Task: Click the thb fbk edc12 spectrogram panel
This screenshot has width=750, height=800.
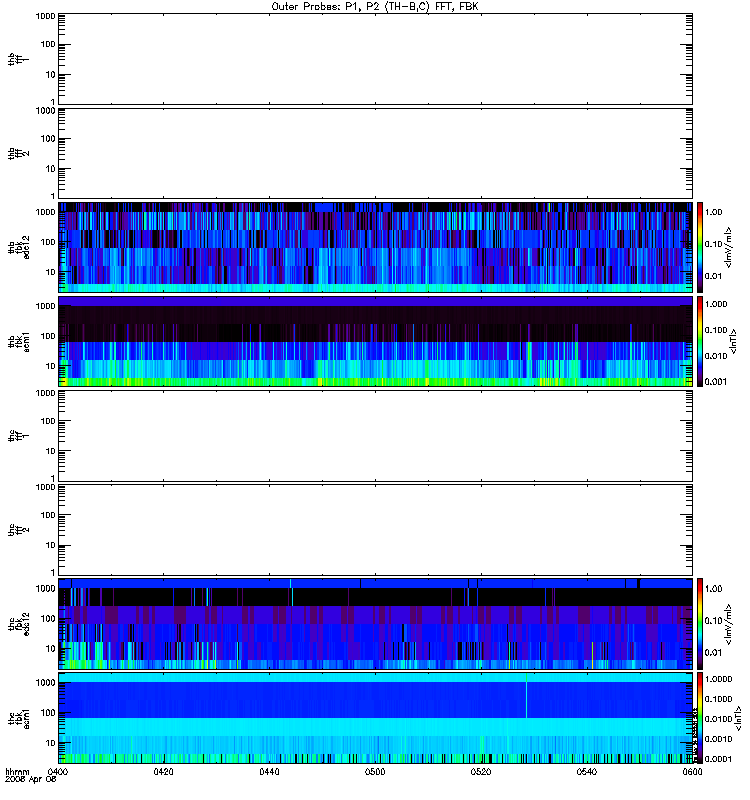Action: [x=376, y=247]
